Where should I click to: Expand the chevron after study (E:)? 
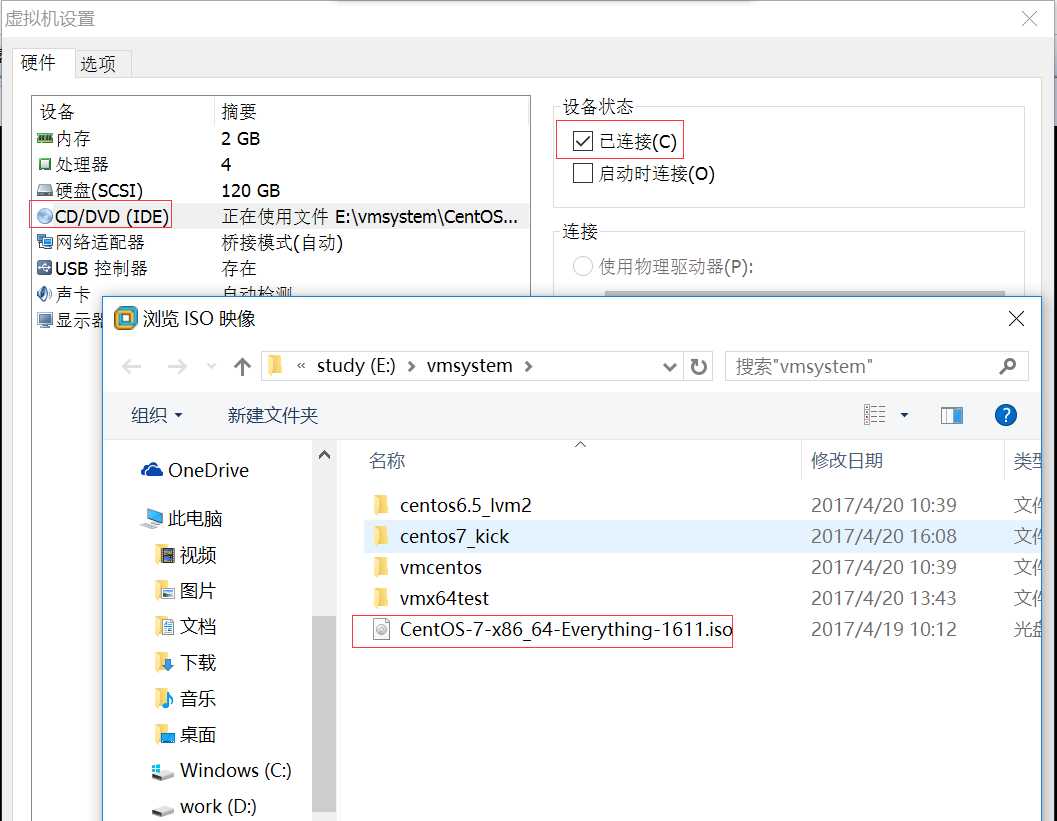tap(411, 367)
